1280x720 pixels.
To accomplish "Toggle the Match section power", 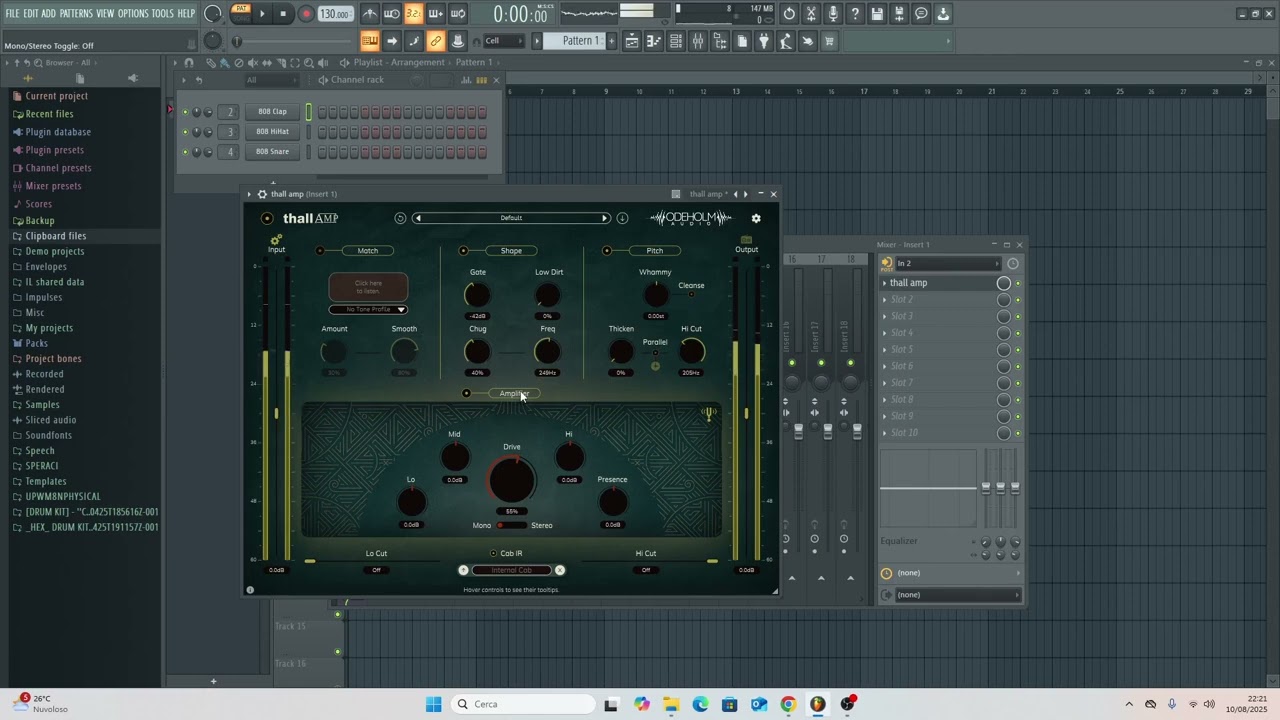I will click(320, 251).
